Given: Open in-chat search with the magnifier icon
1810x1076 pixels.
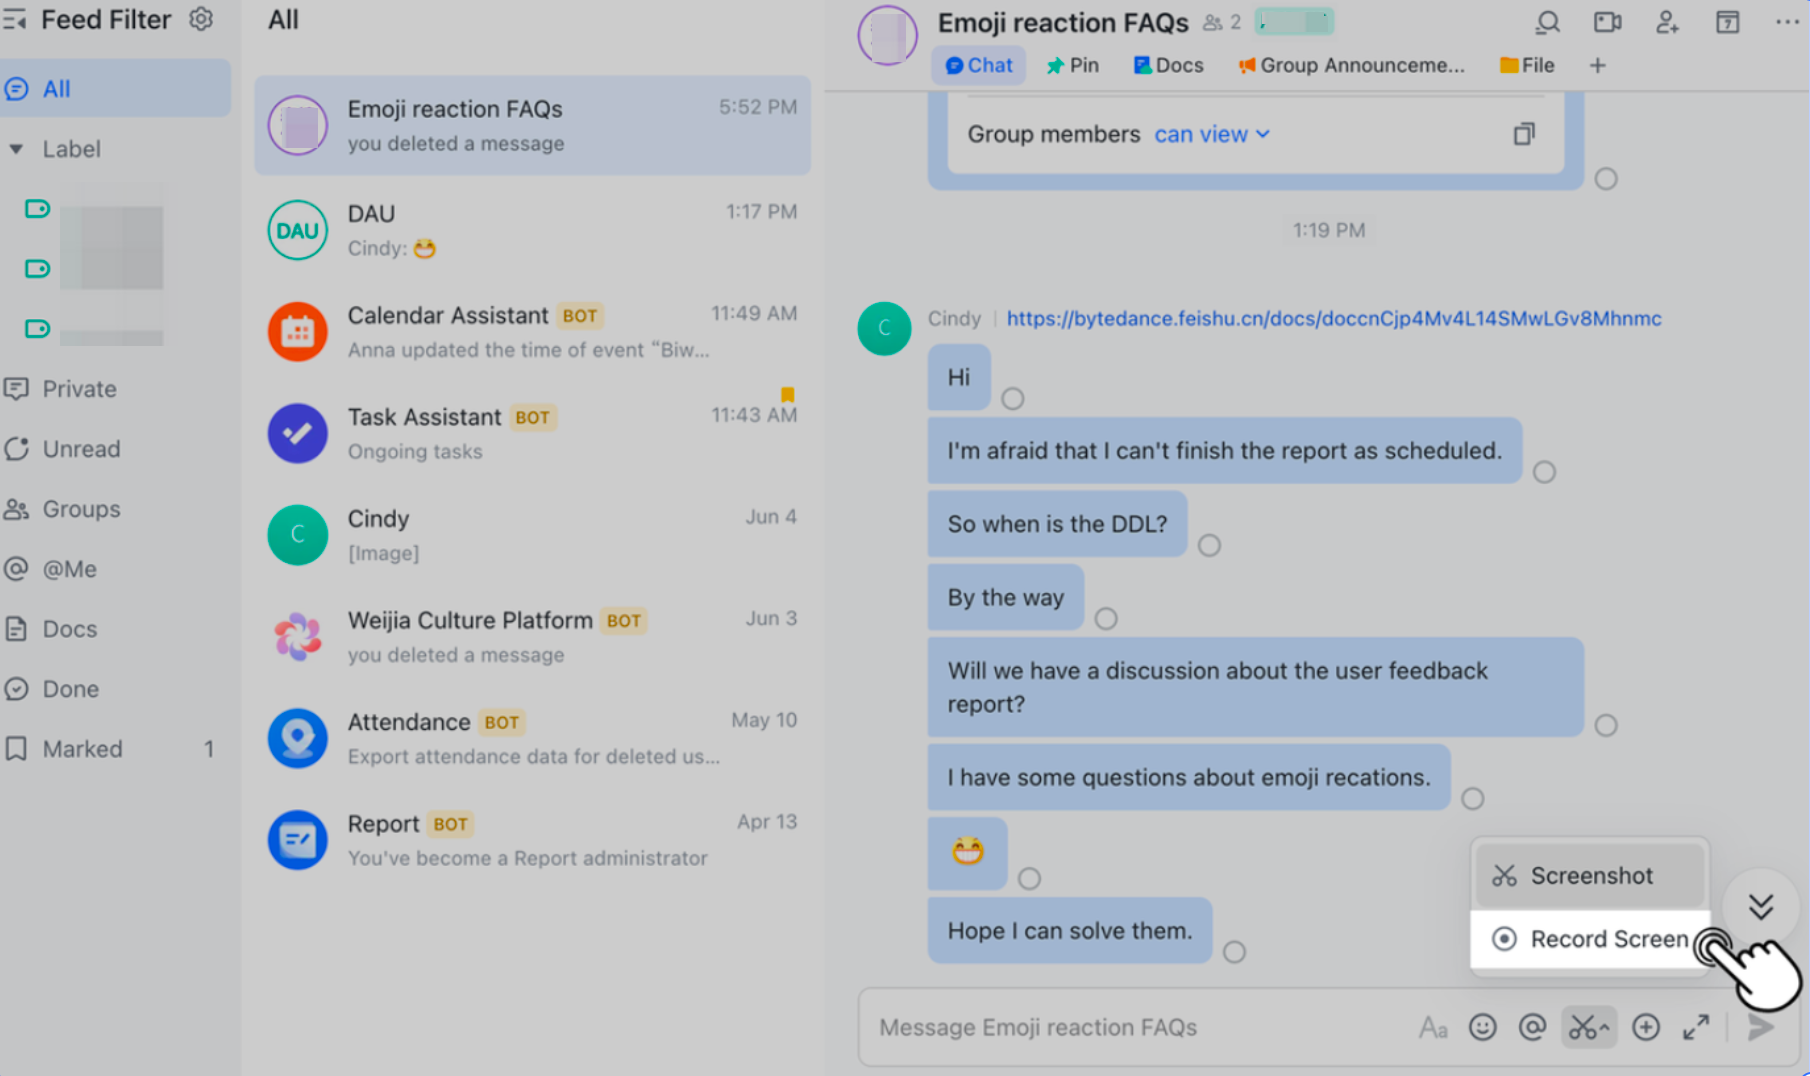Looking at the screenshot, I should coord(1546,22).
